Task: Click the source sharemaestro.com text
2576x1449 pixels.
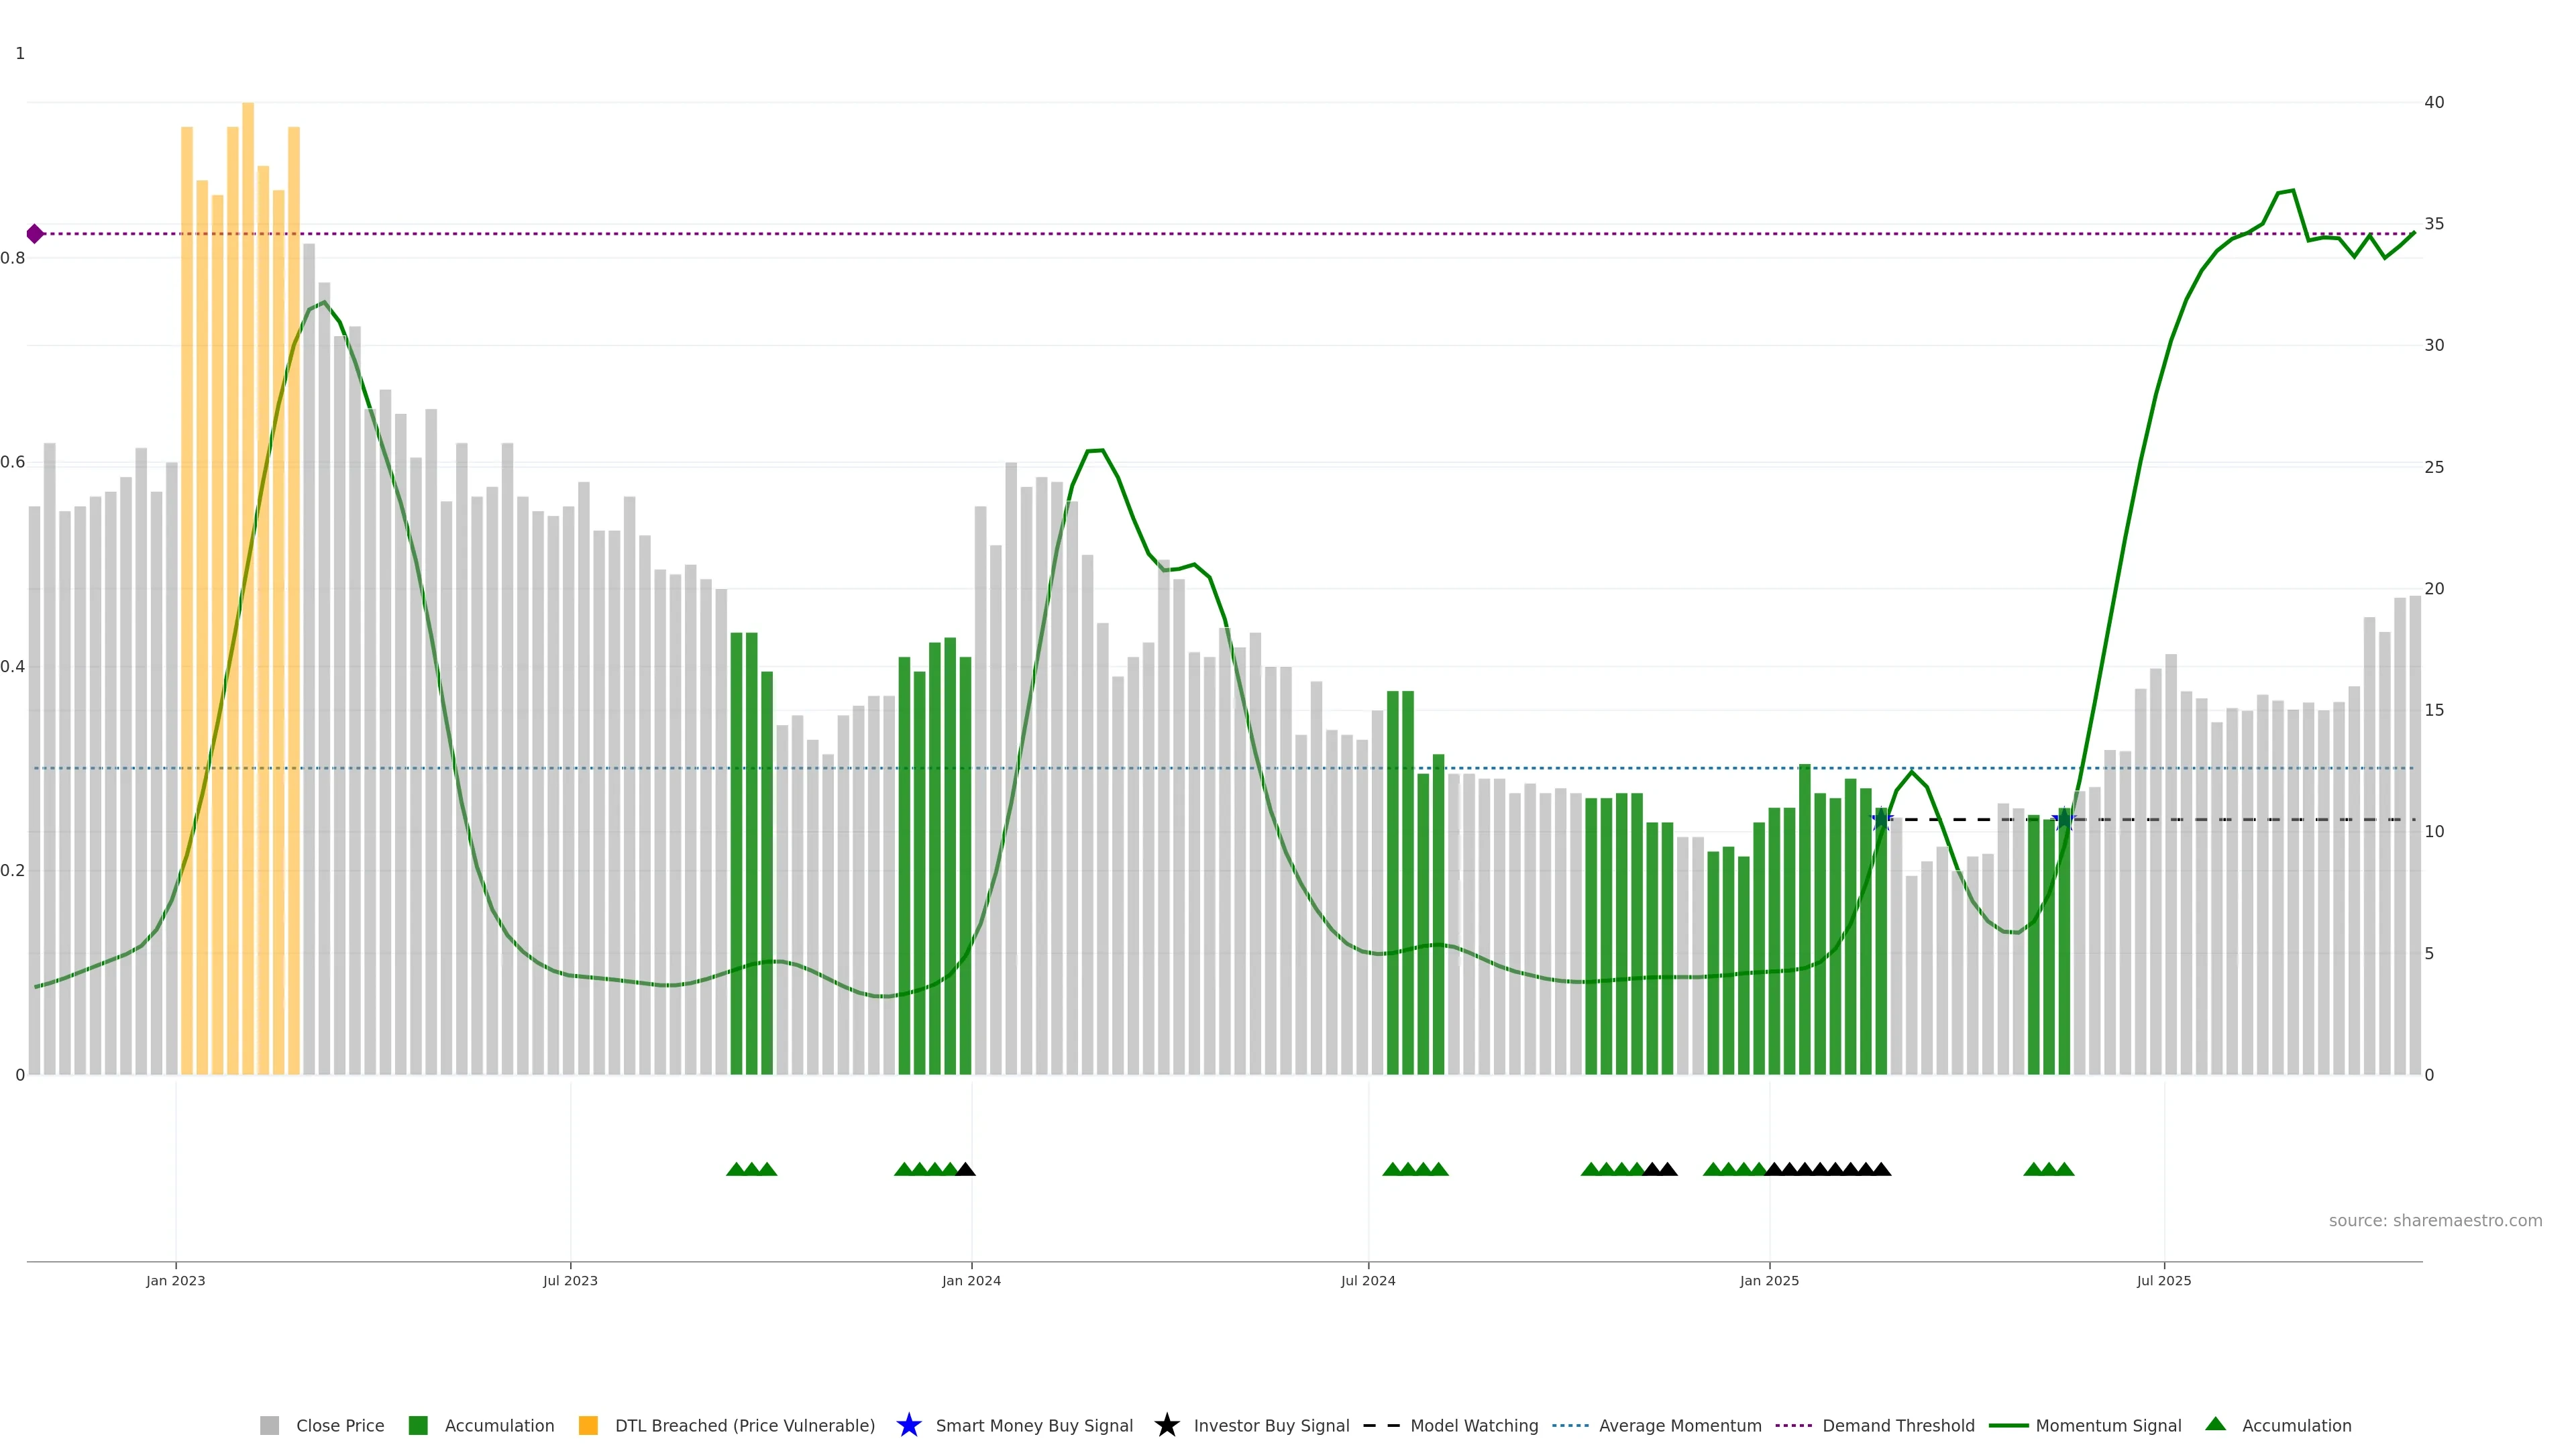Action: (2435, 1220)
